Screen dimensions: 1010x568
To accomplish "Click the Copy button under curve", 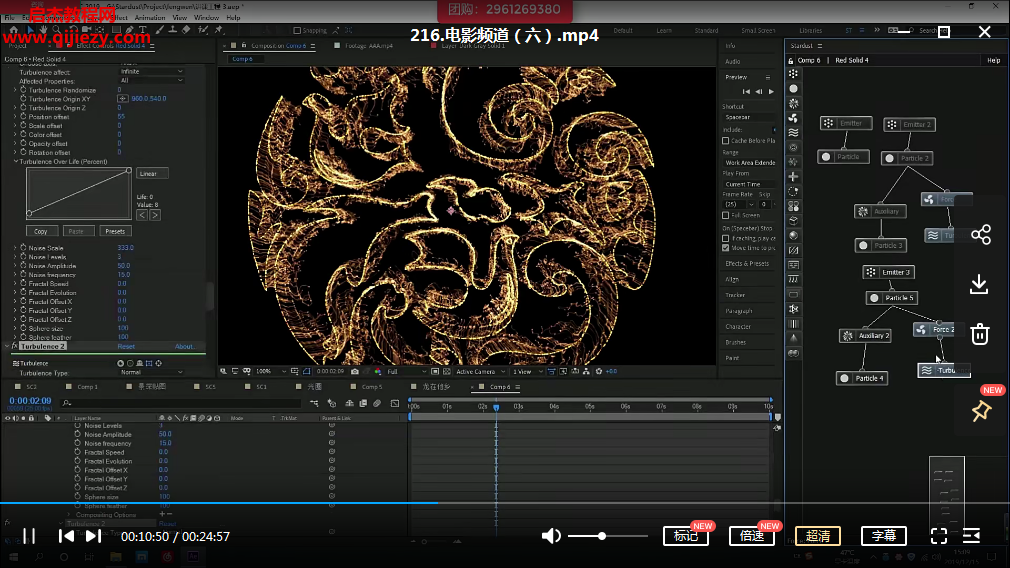I will pos(41,231).
